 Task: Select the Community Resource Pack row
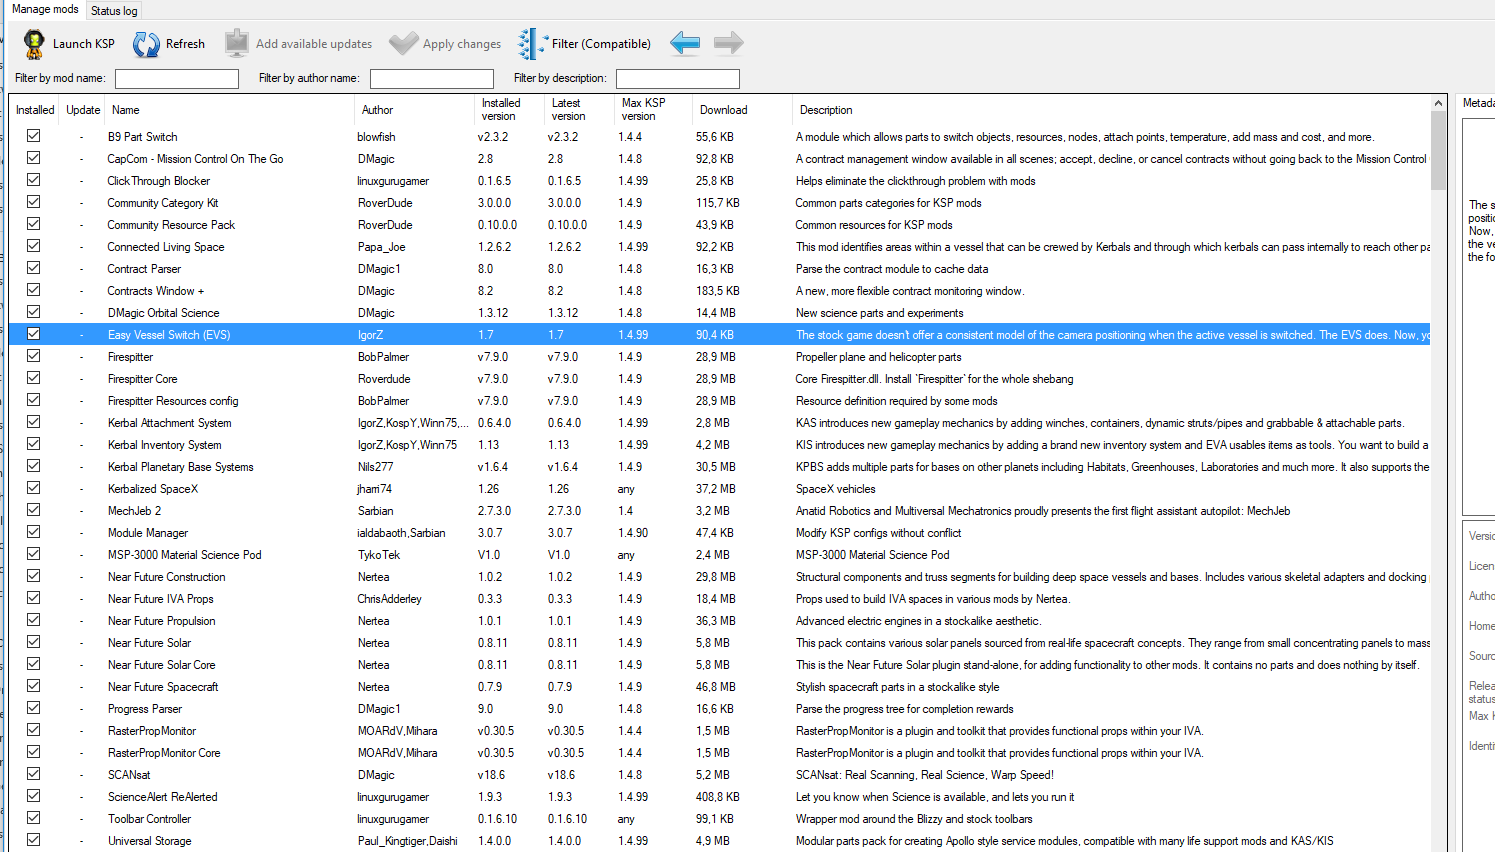coord(720,225)
